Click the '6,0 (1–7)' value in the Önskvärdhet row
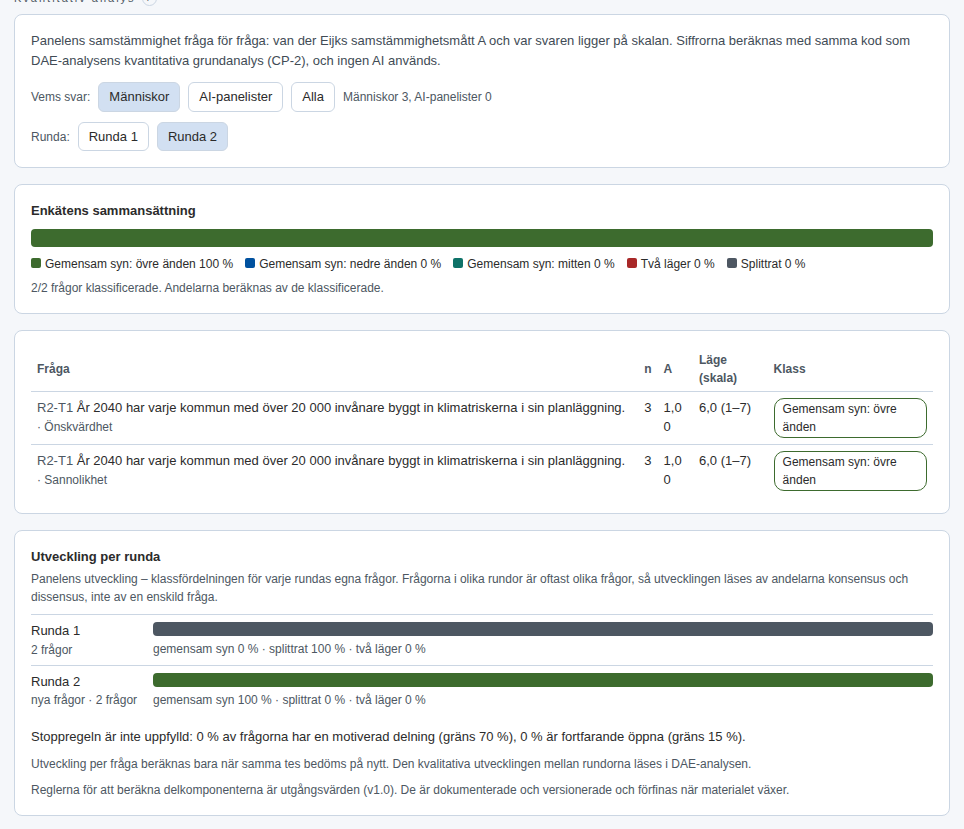This screenshot has width=964, height=829. pyautogui.click(x=725, y=408)
